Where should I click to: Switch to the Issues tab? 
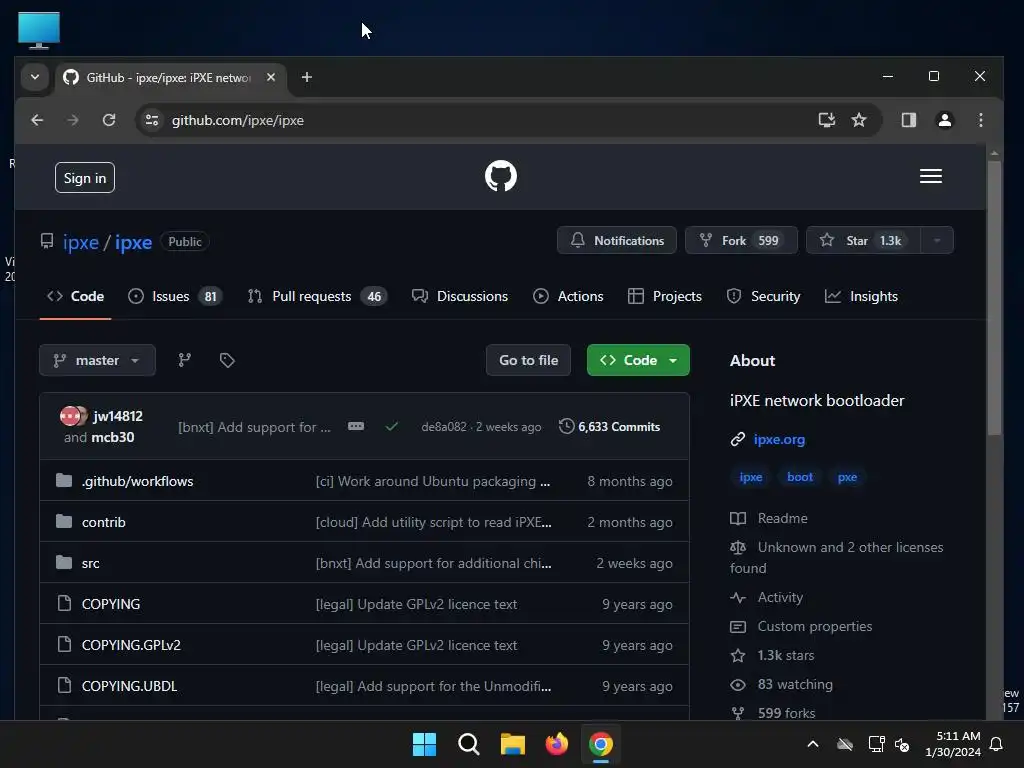click(174, 296)
